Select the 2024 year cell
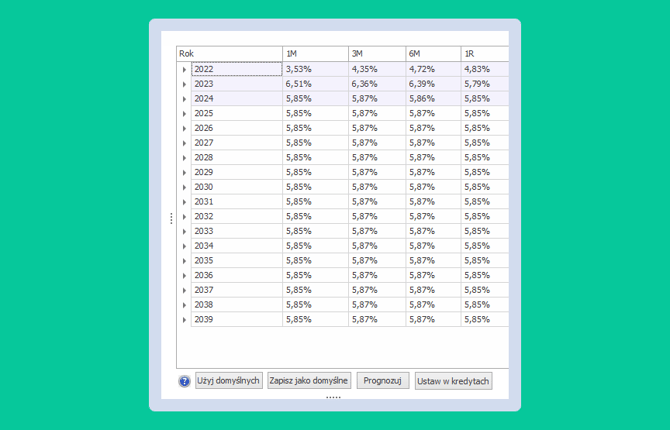This screenshot has height=430, width=670. [237, 99]
